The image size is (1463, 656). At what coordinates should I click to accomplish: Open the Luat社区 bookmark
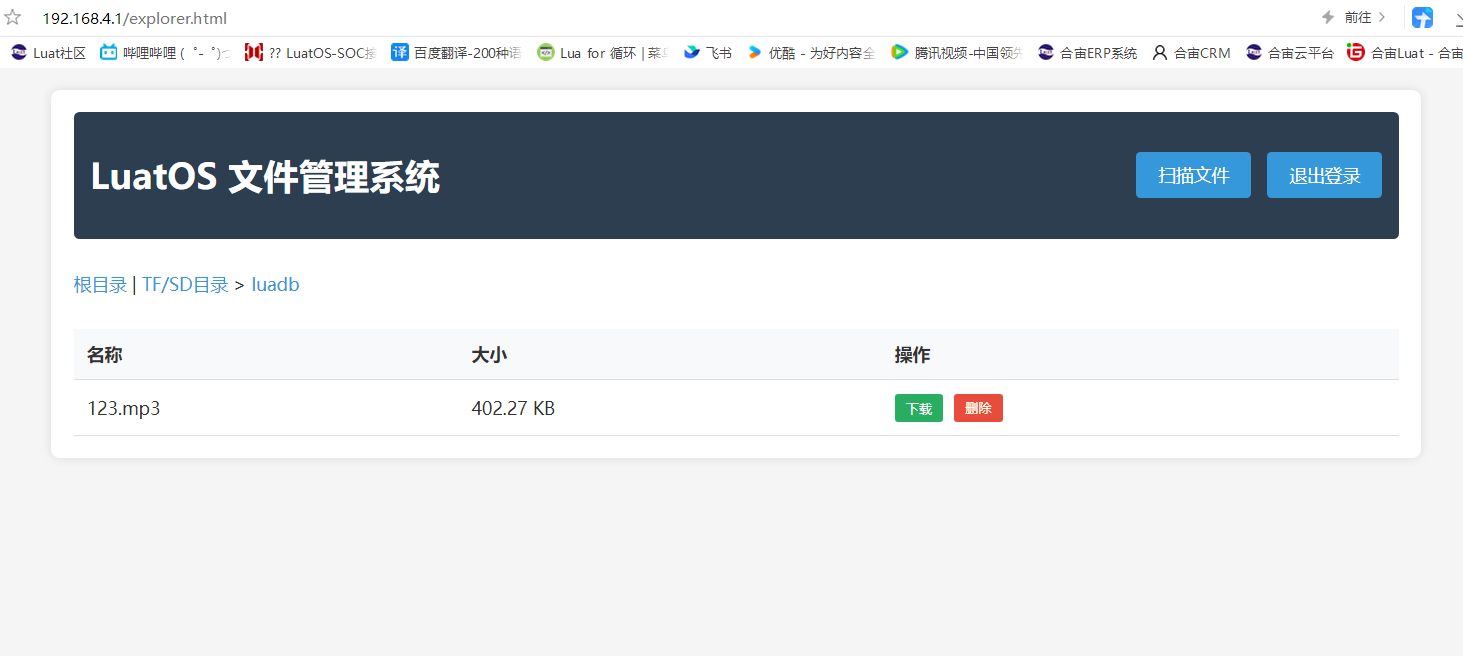(48, 53)
